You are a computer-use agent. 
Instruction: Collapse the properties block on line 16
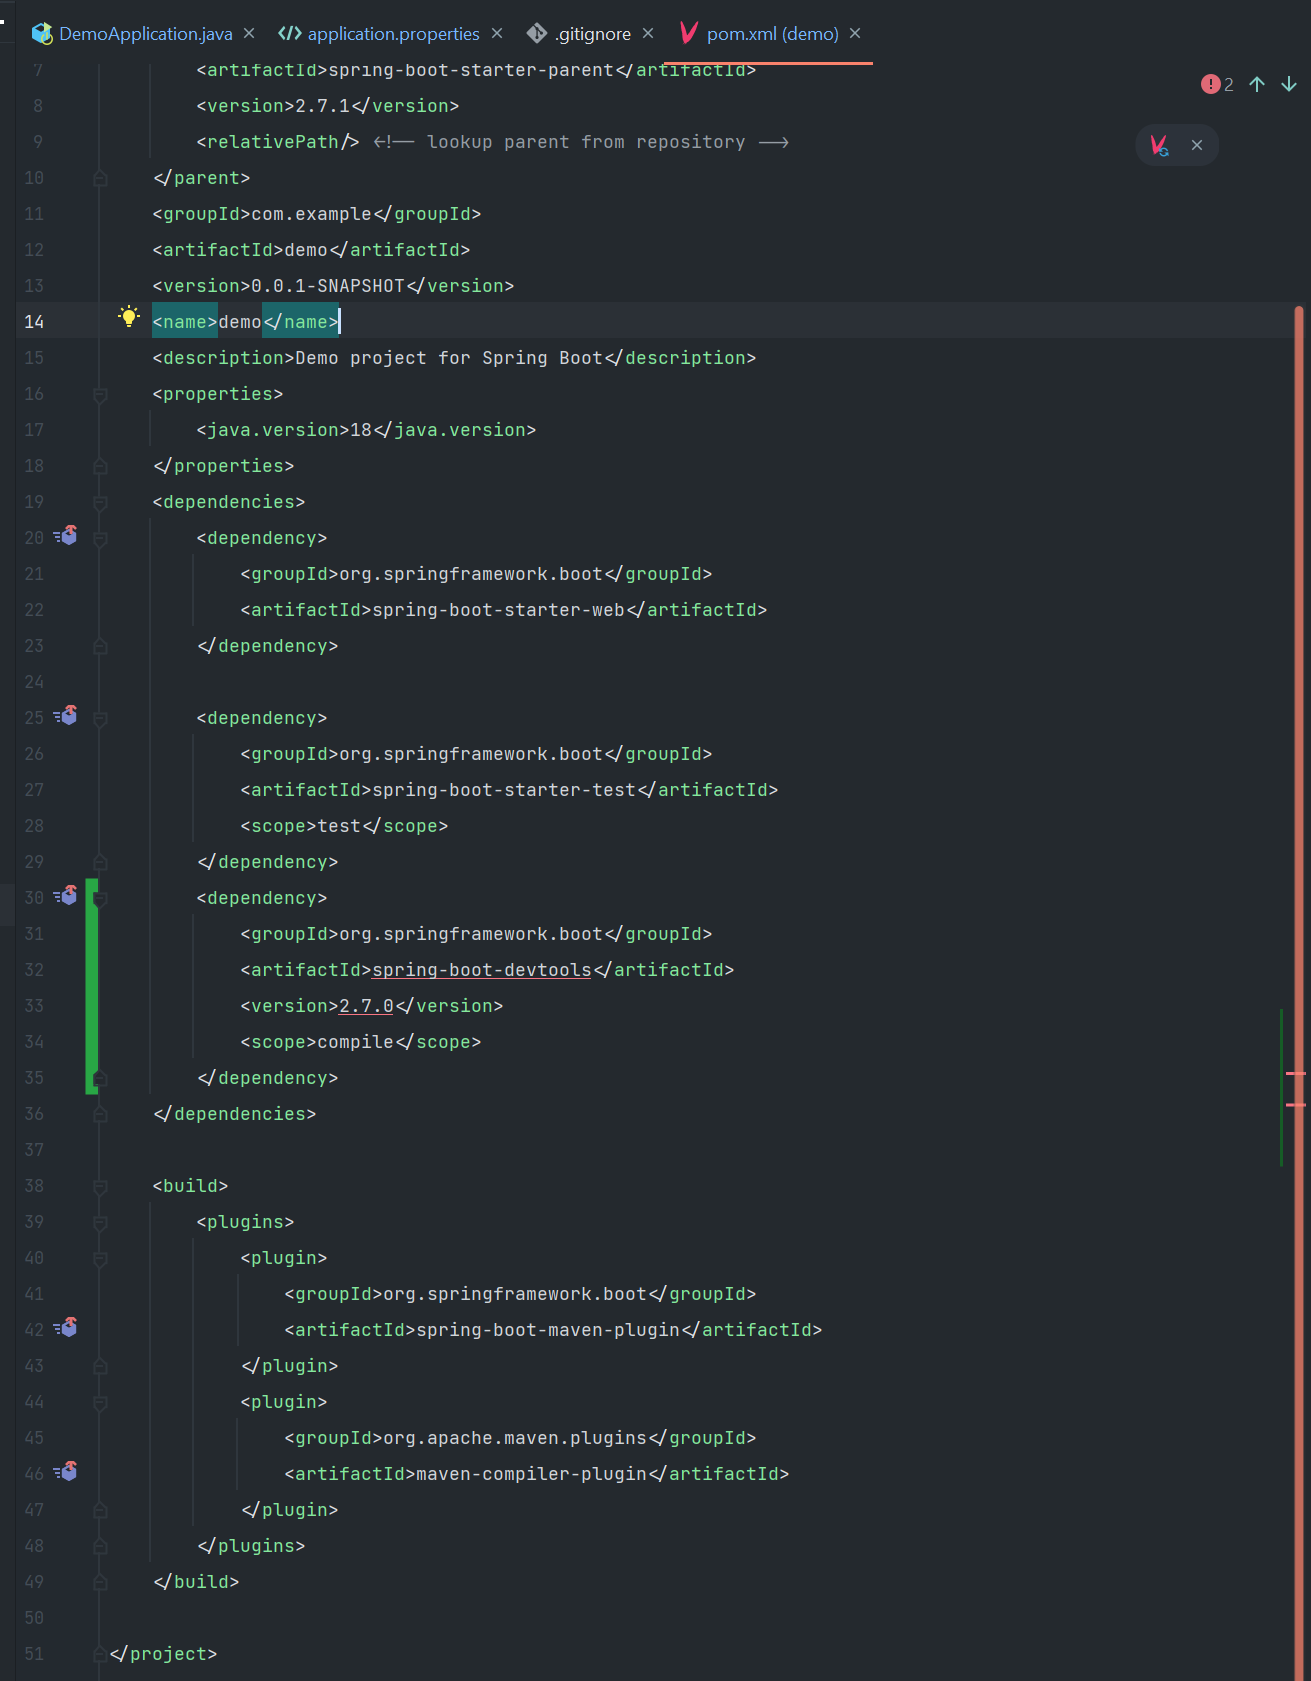click(x=100, y=394)
